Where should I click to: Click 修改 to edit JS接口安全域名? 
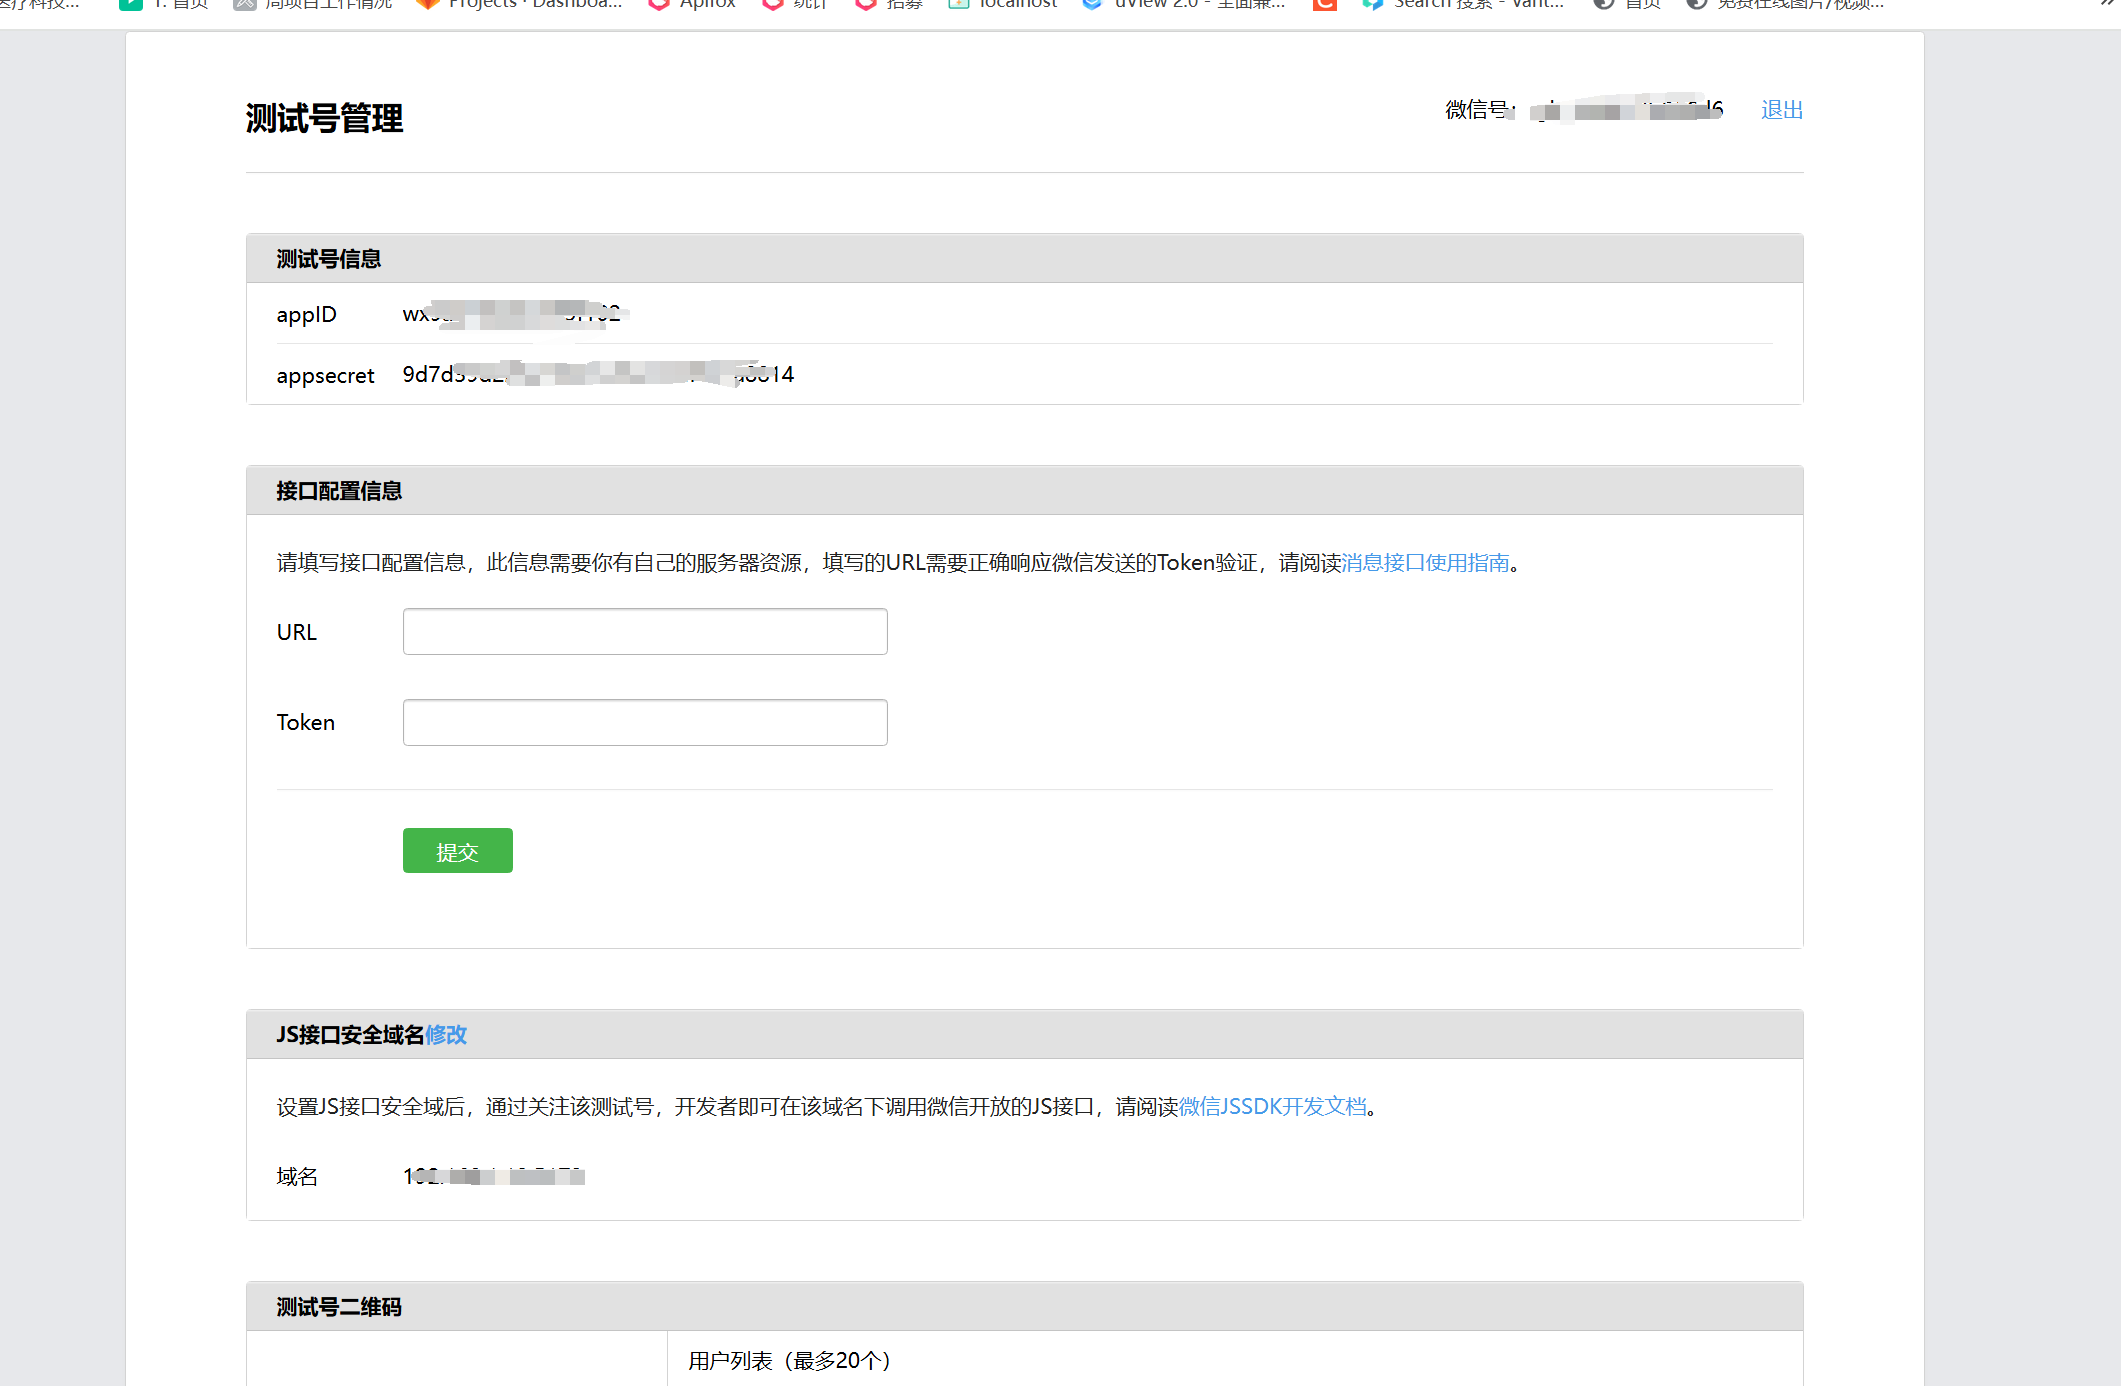tap(447, 1036)
